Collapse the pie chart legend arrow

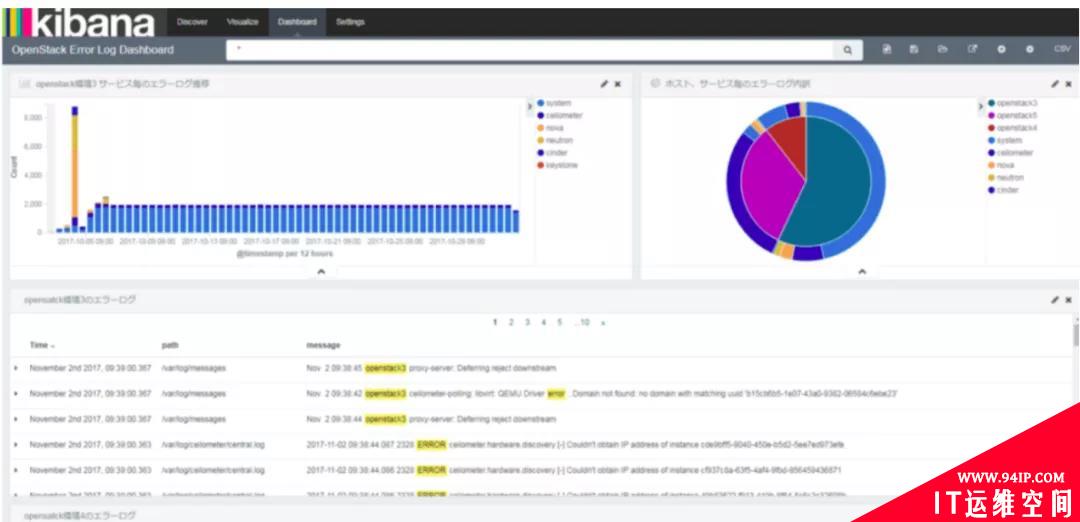click(981, 107)
